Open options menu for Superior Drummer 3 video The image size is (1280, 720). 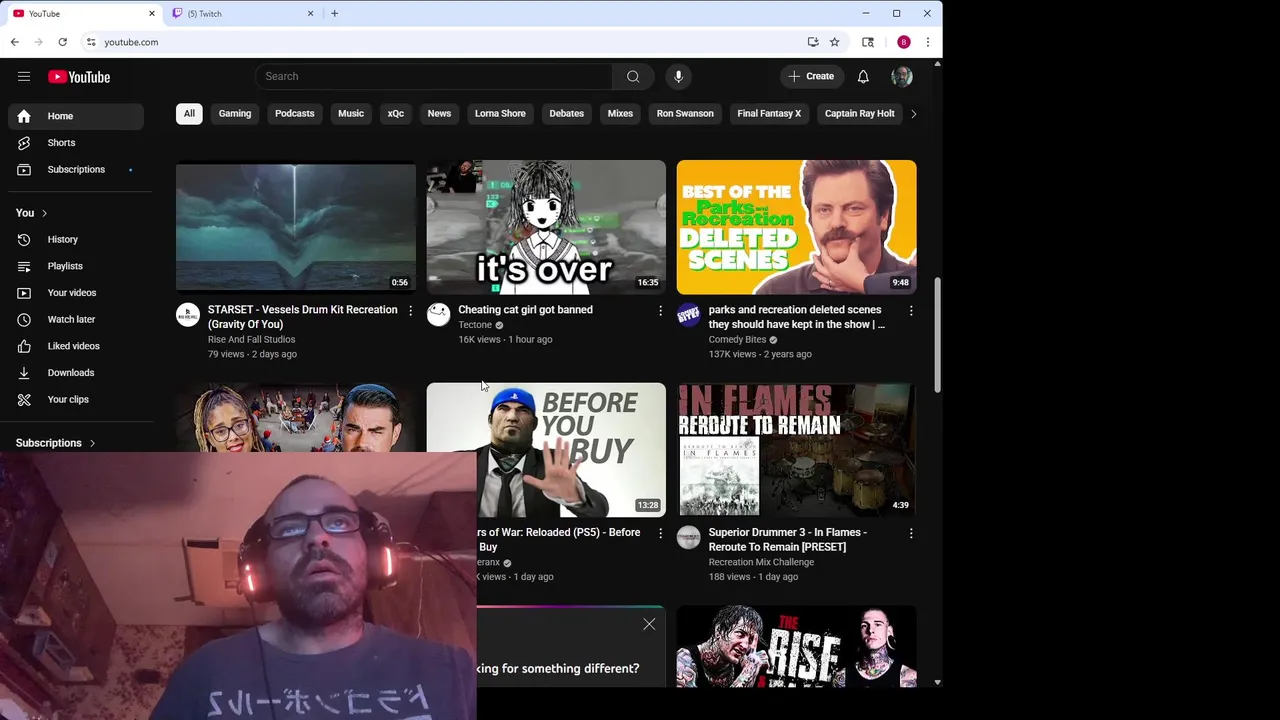point(911,534)
